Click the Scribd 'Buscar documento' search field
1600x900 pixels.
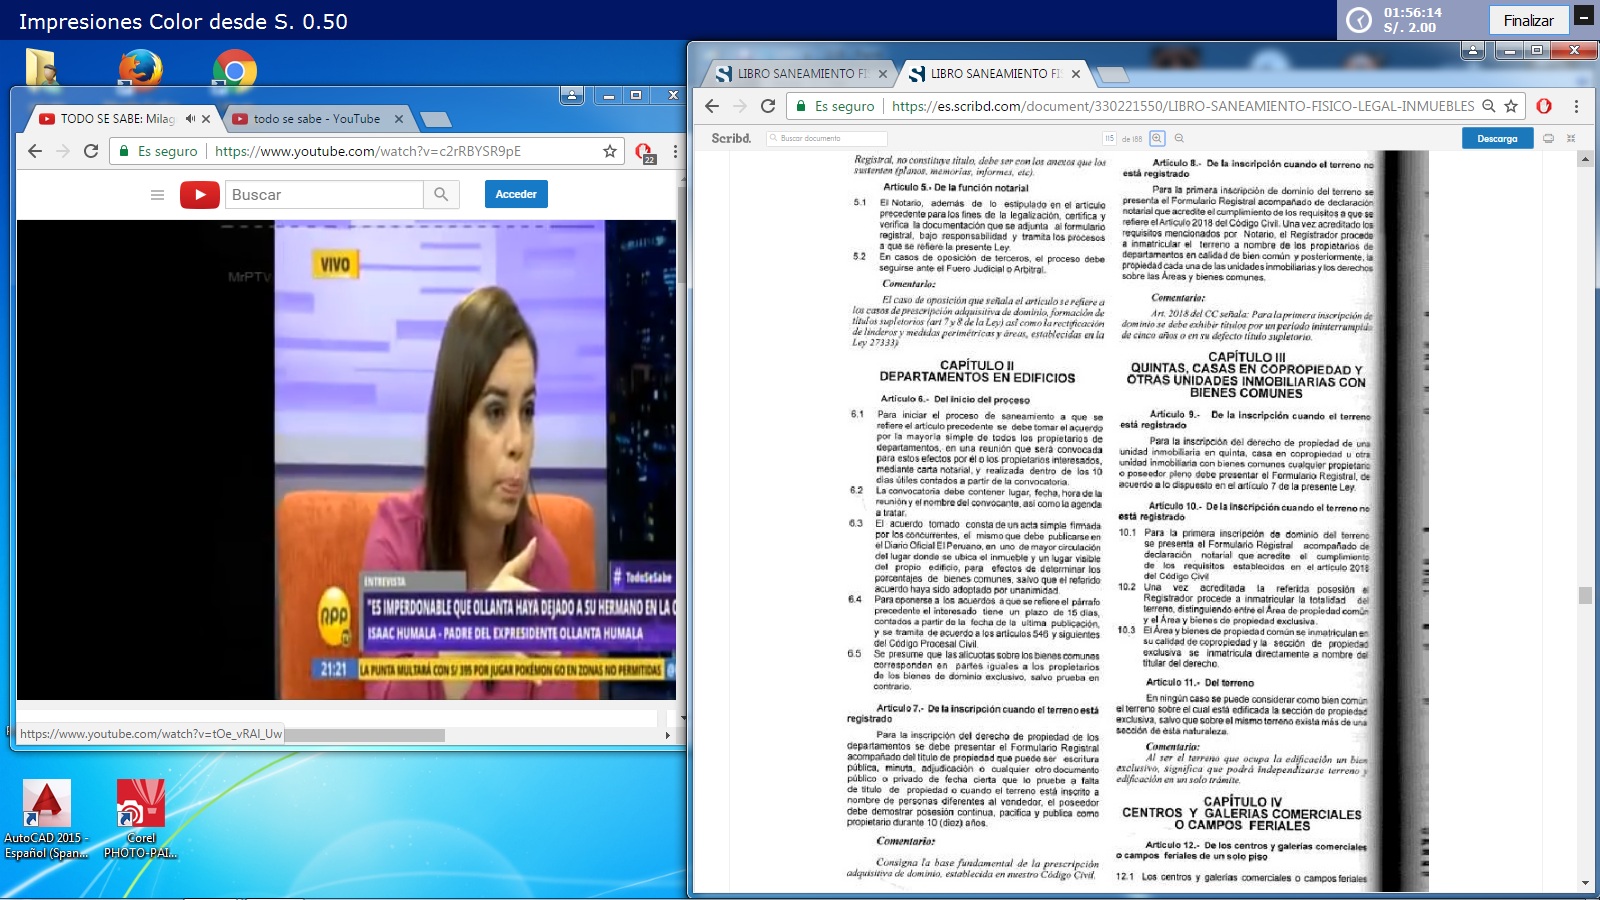click(827, 138)
